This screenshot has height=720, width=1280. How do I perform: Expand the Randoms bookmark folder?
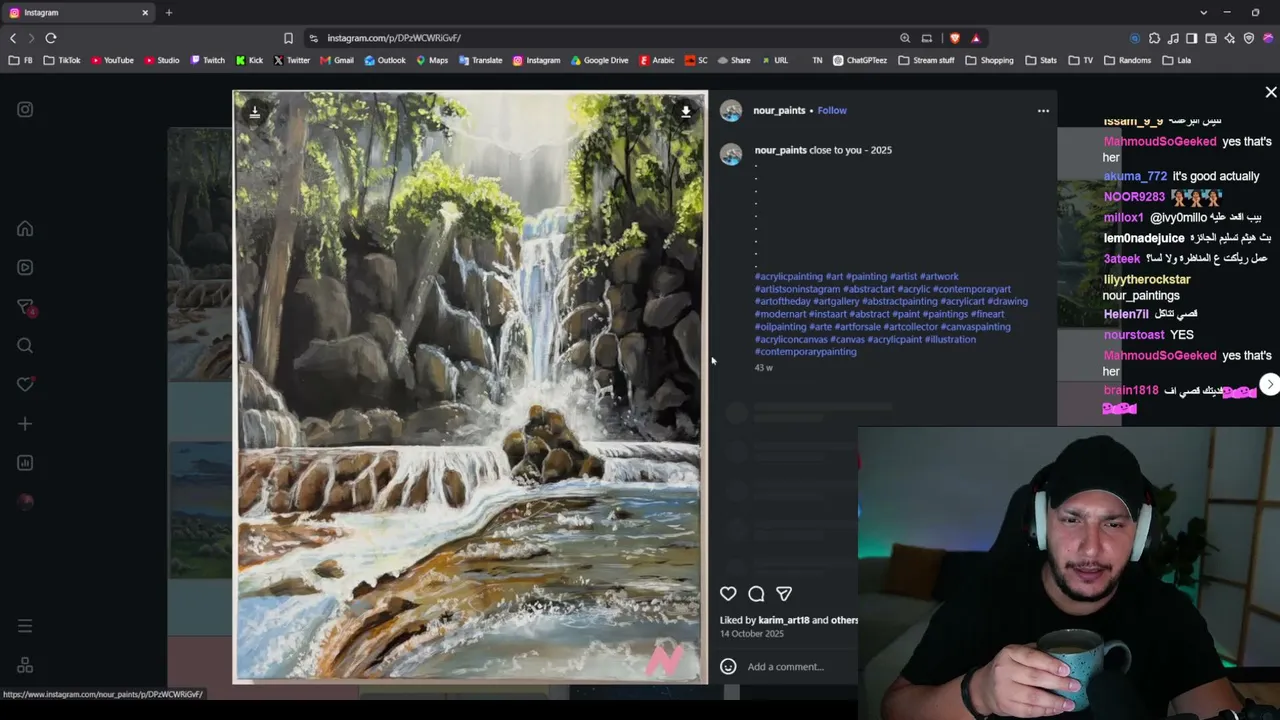pos(1127,60)
